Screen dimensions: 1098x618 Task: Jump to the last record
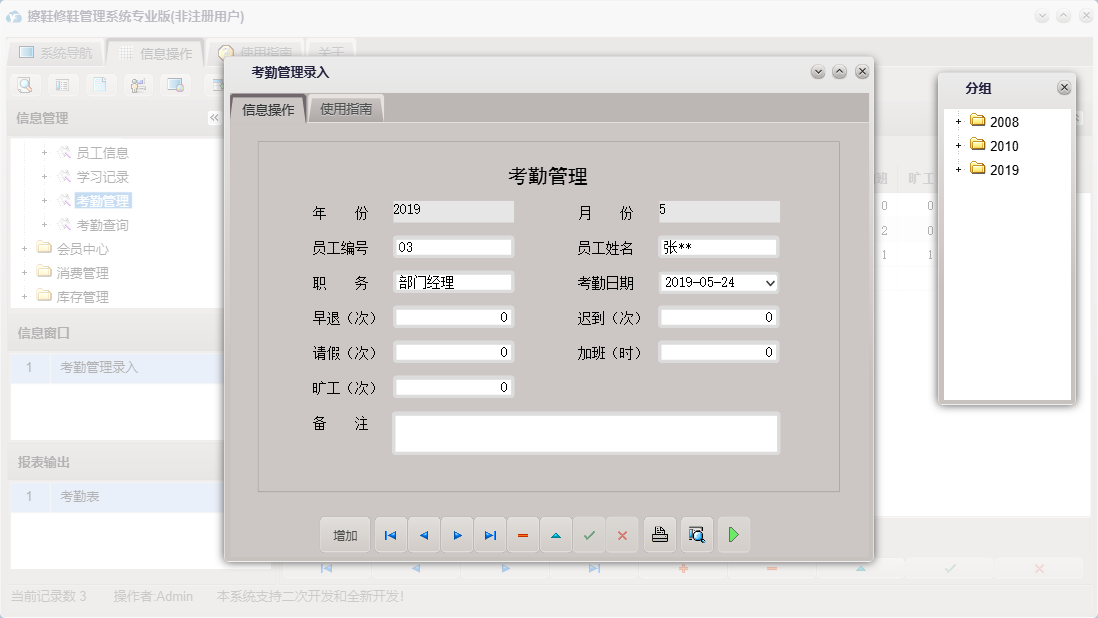(x=490, y=535)
